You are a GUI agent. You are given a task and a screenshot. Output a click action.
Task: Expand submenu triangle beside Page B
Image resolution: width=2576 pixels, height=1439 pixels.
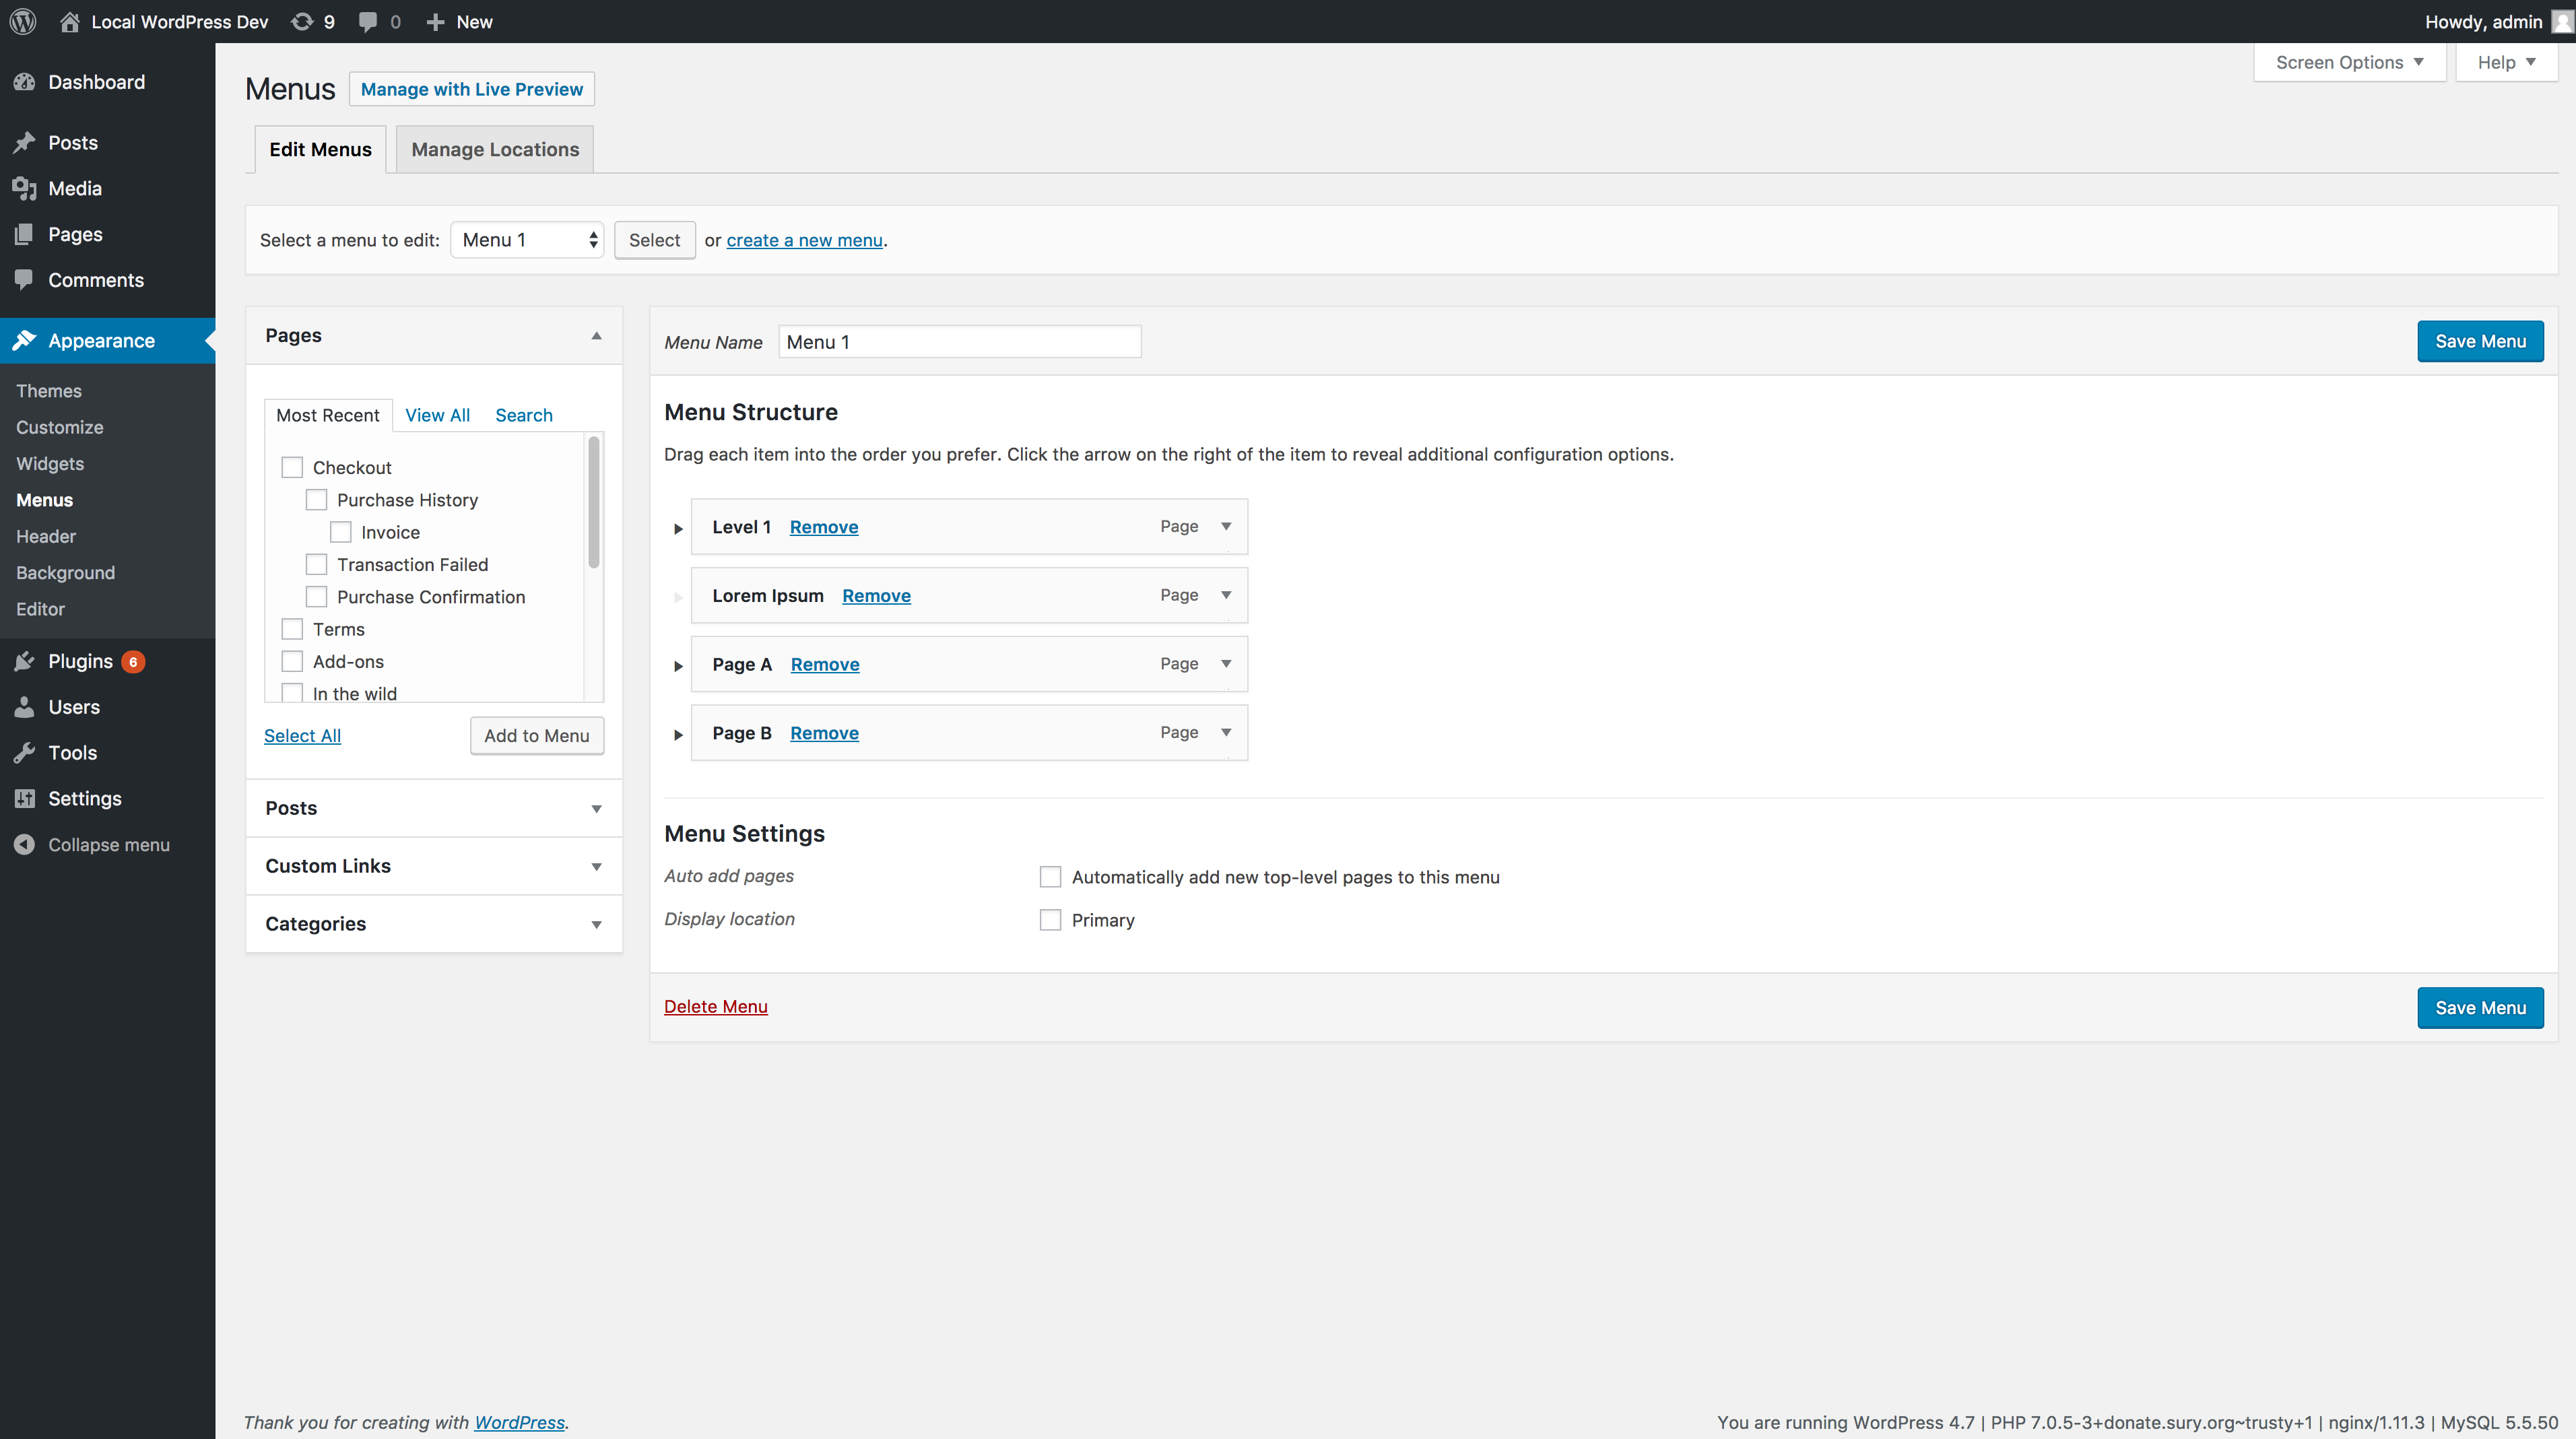point(678,734)
